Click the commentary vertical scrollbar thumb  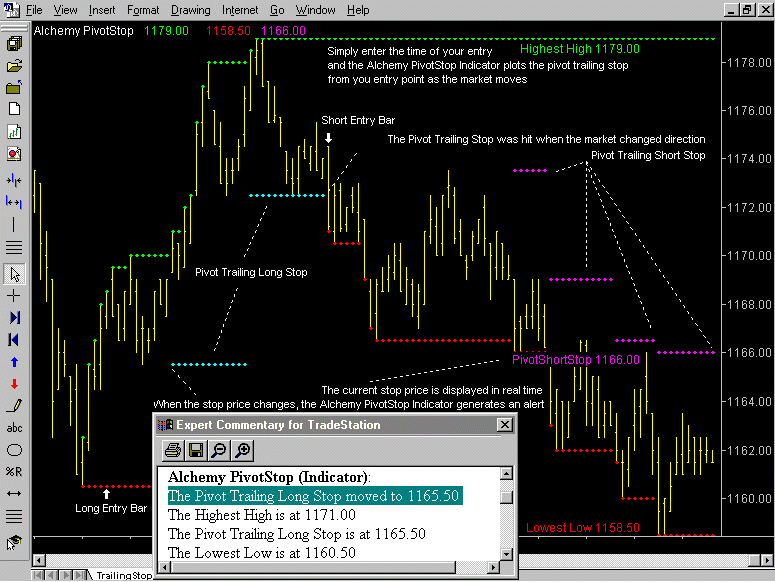click(506, 497)
